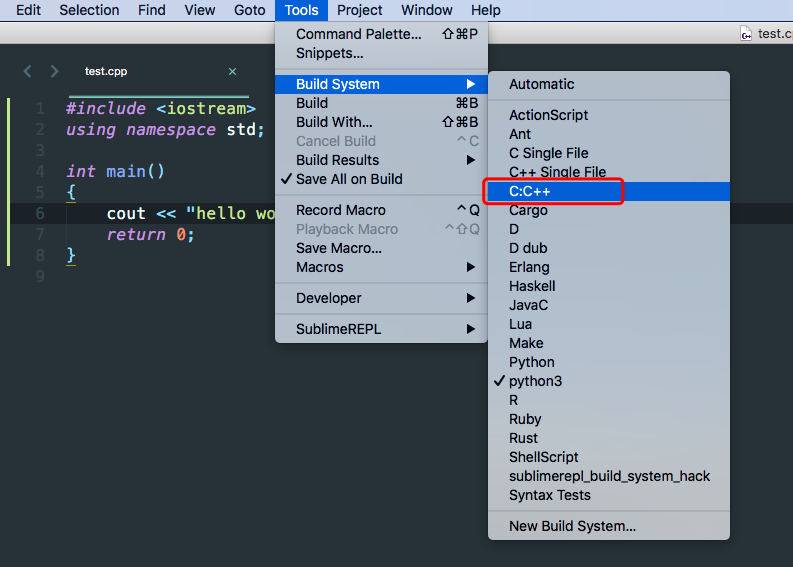Open Snippets… from Tools menu
Screen dimensions: 793x567
pyautogui.click(x=381, y=53)
